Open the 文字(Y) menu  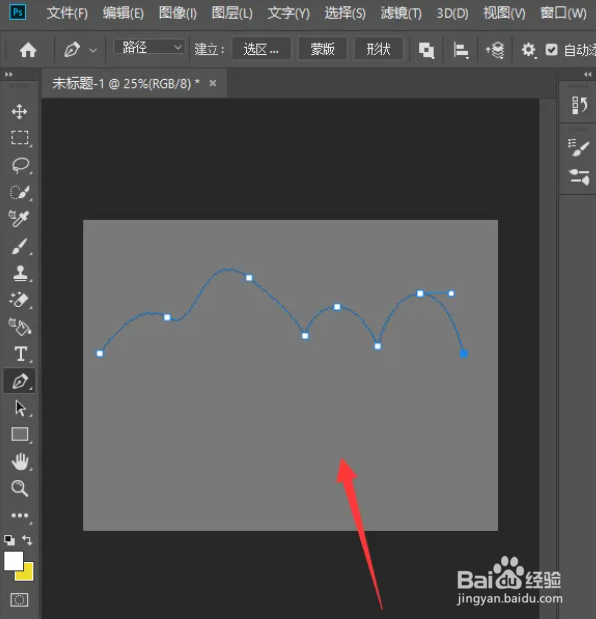click(289, 13)
